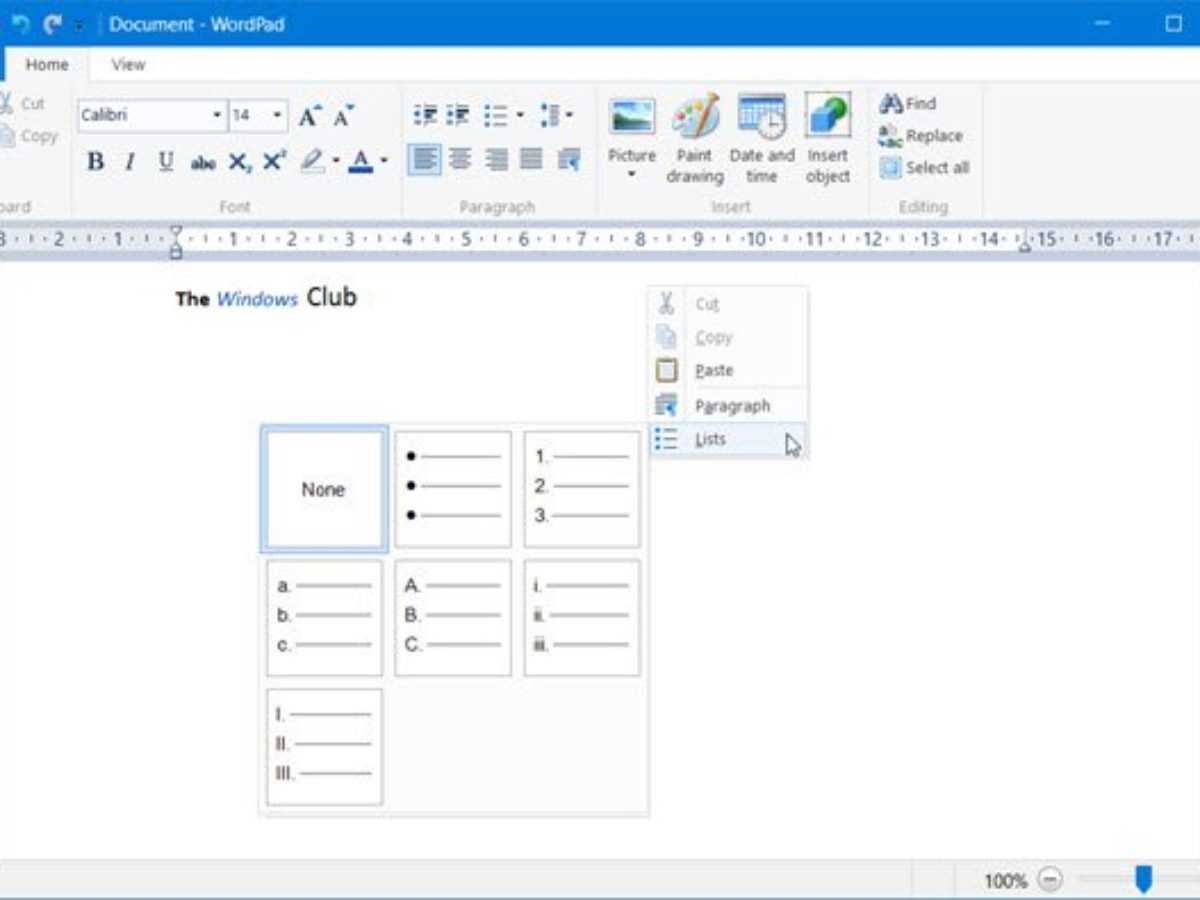This screenshot has width=1200, height=900.
Task: Toggle Underline formatting
Action: 166,161
